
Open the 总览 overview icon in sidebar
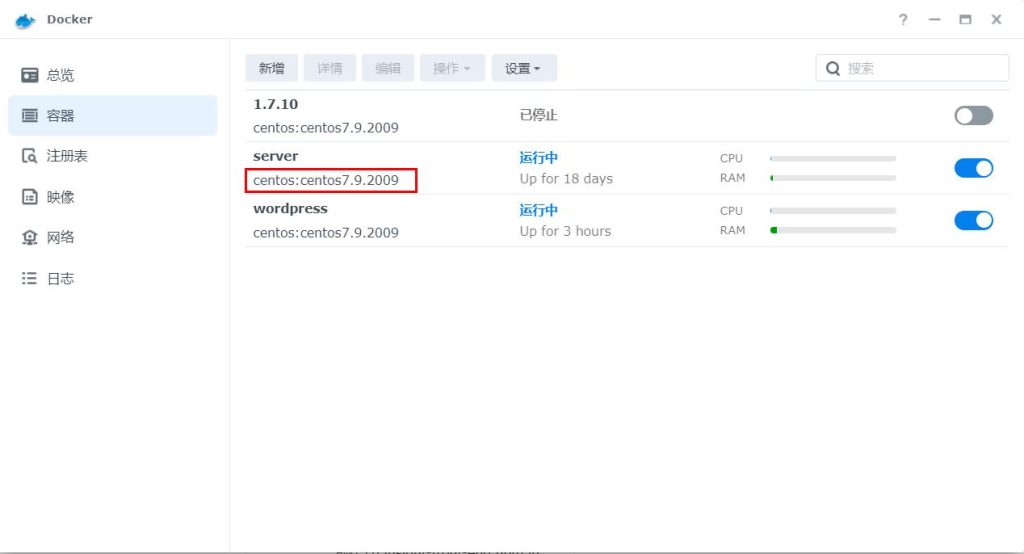click(x=30, y=75)
